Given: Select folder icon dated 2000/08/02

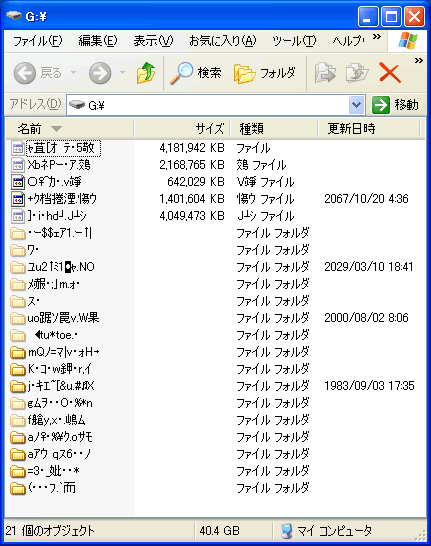Looking at the screenshot, I should pyautogui.click(x=17, y=318).
